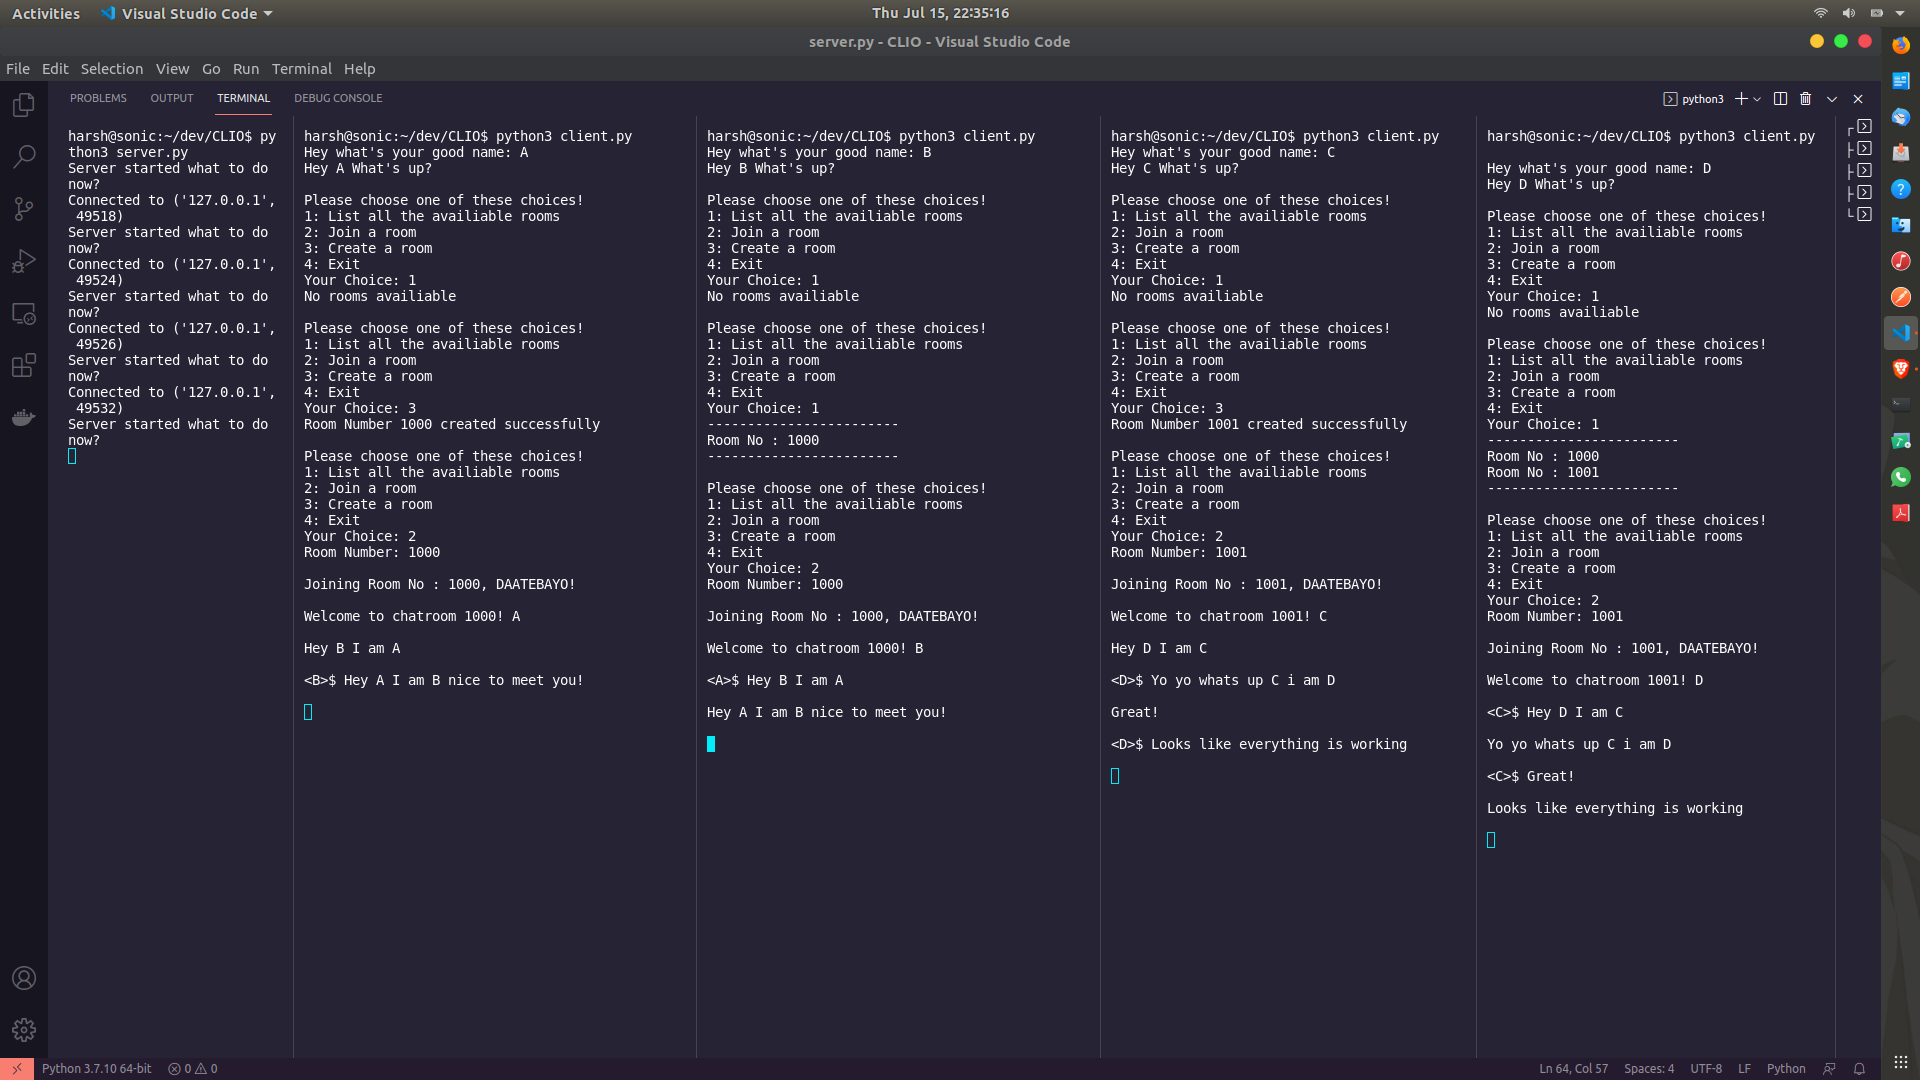
Task: Open the Run and Debug icon
Action: (24, 261)
